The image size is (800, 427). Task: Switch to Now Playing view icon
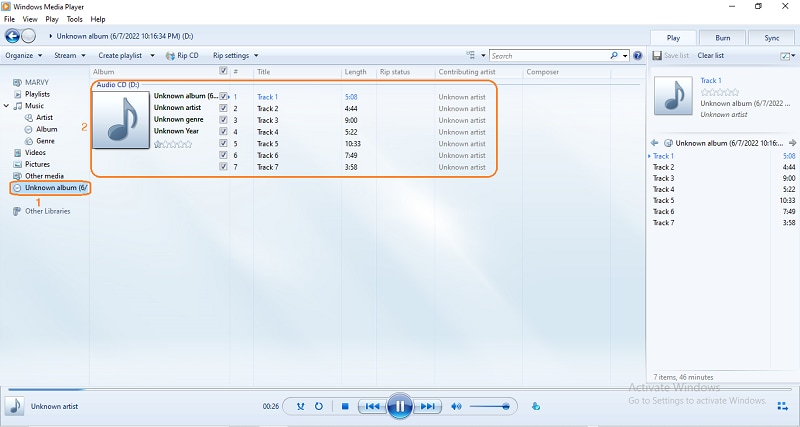(782, 406)
